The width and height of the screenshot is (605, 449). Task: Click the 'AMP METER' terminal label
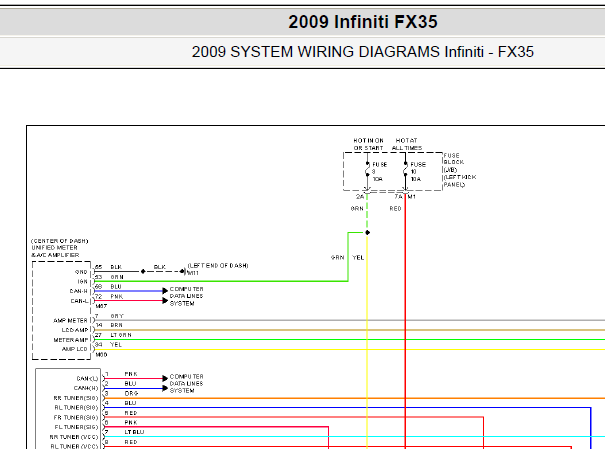[x=70, y=321]
